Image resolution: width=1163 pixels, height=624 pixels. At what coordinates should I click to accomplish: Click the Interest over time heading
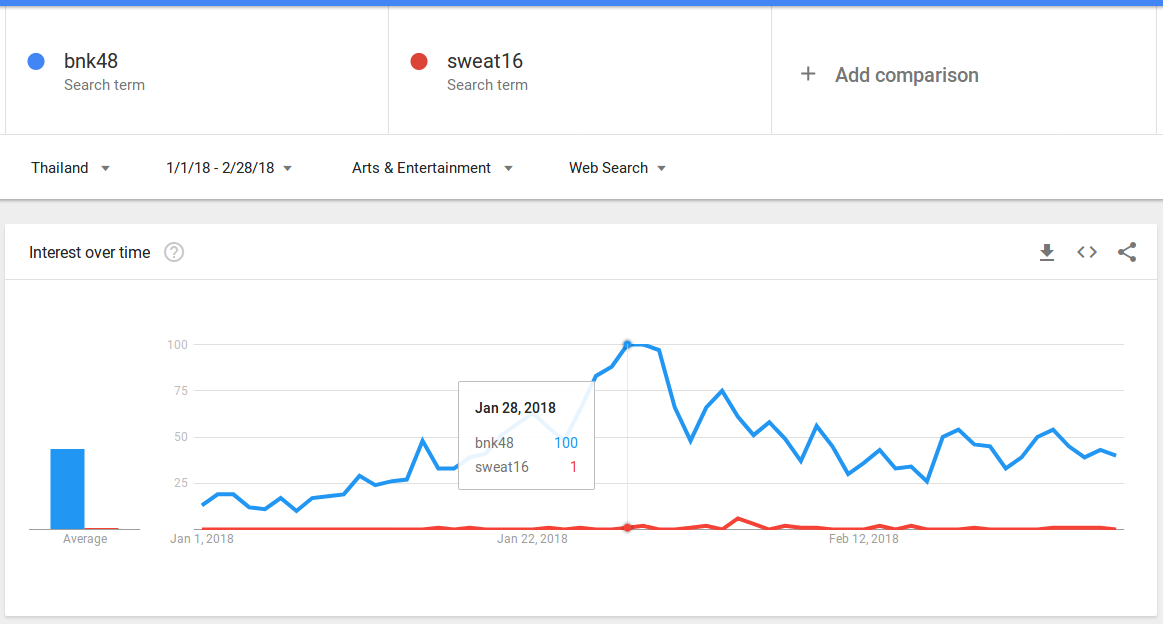point(90,252)
